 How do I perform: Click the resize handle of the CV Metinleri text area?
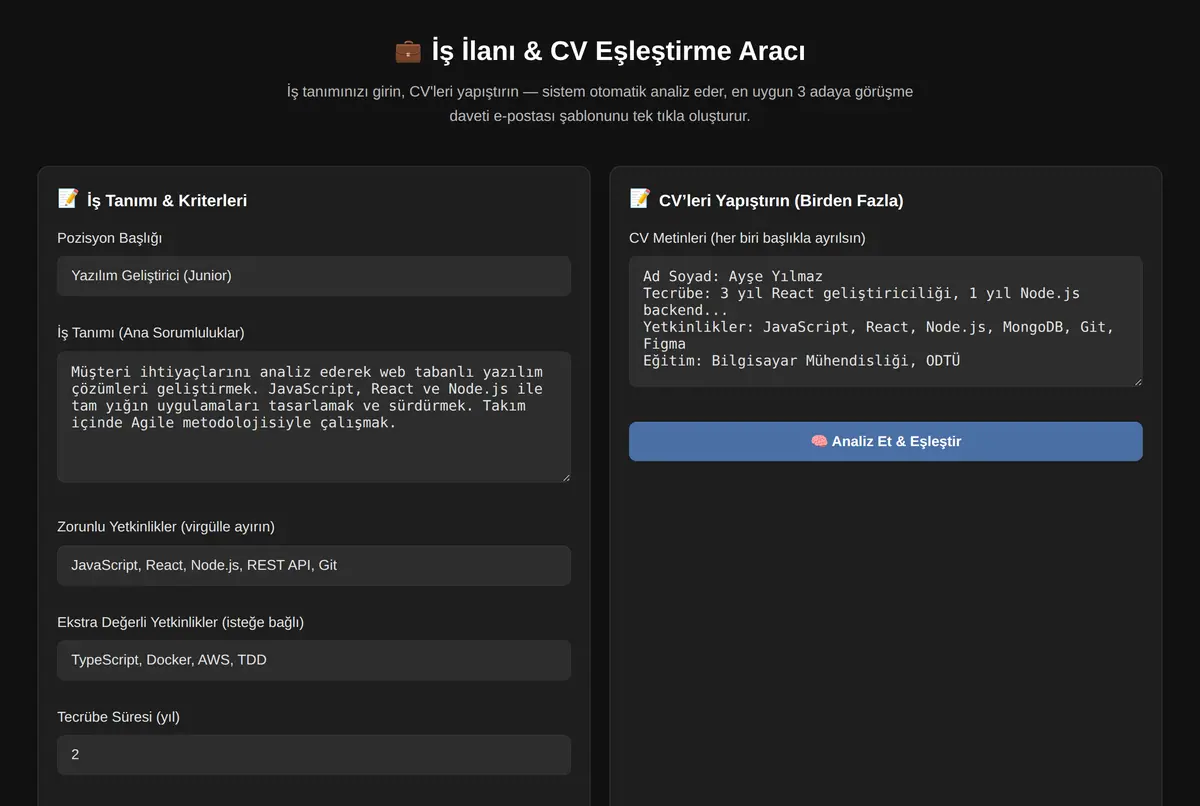click(1137, 381)
